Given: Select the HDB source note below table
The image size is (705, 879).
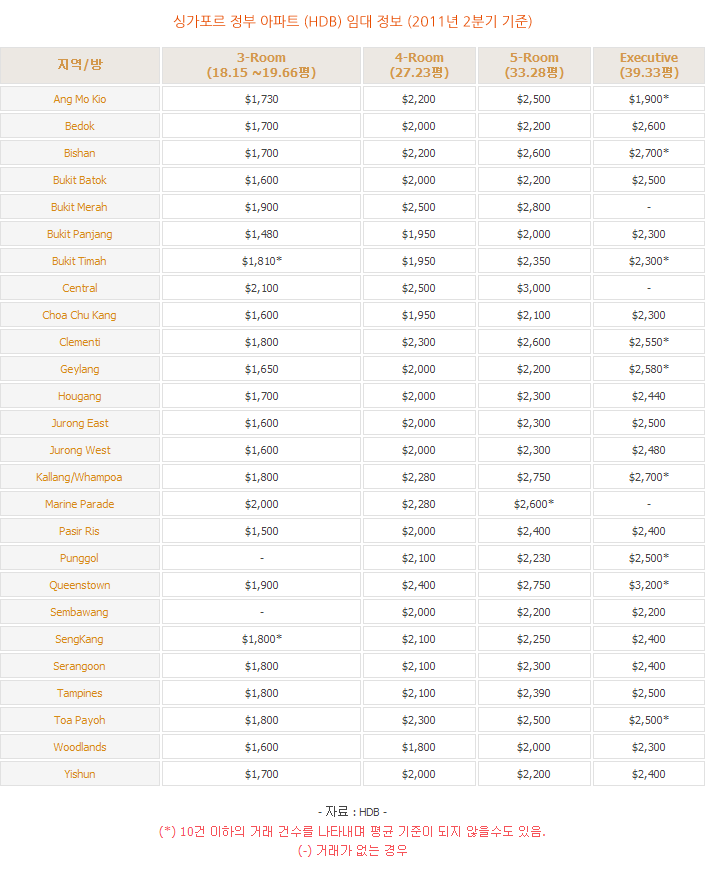Looking at the screenshot, I should [352, 812].
